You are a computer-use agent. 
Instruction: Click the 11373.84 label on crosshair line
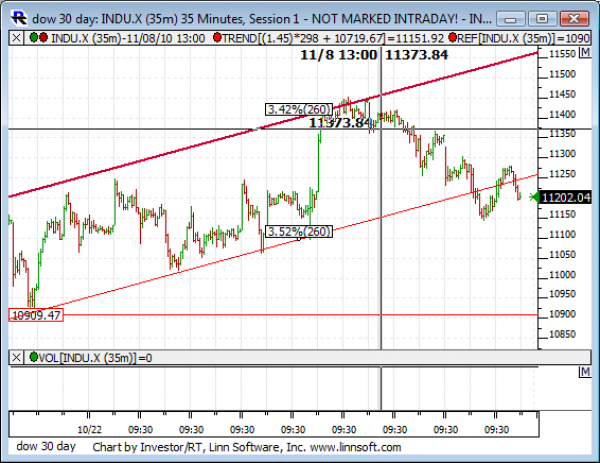pyautogui.click(x=340, y=123)
